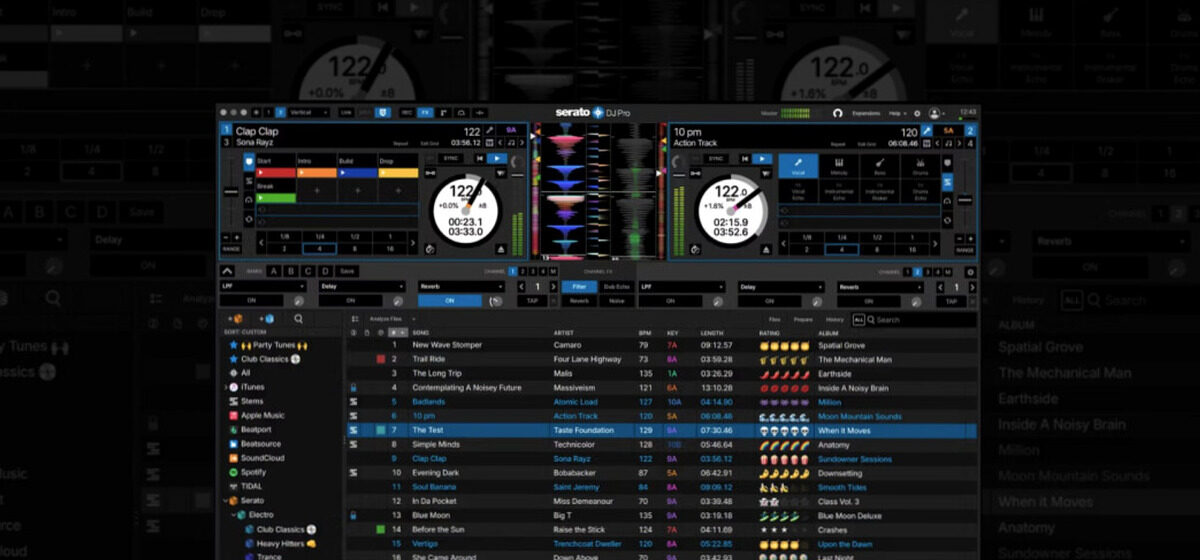Switch to the Prepare tab
This screenshot has height=560, width=1200.
click(x=803, y=320)
